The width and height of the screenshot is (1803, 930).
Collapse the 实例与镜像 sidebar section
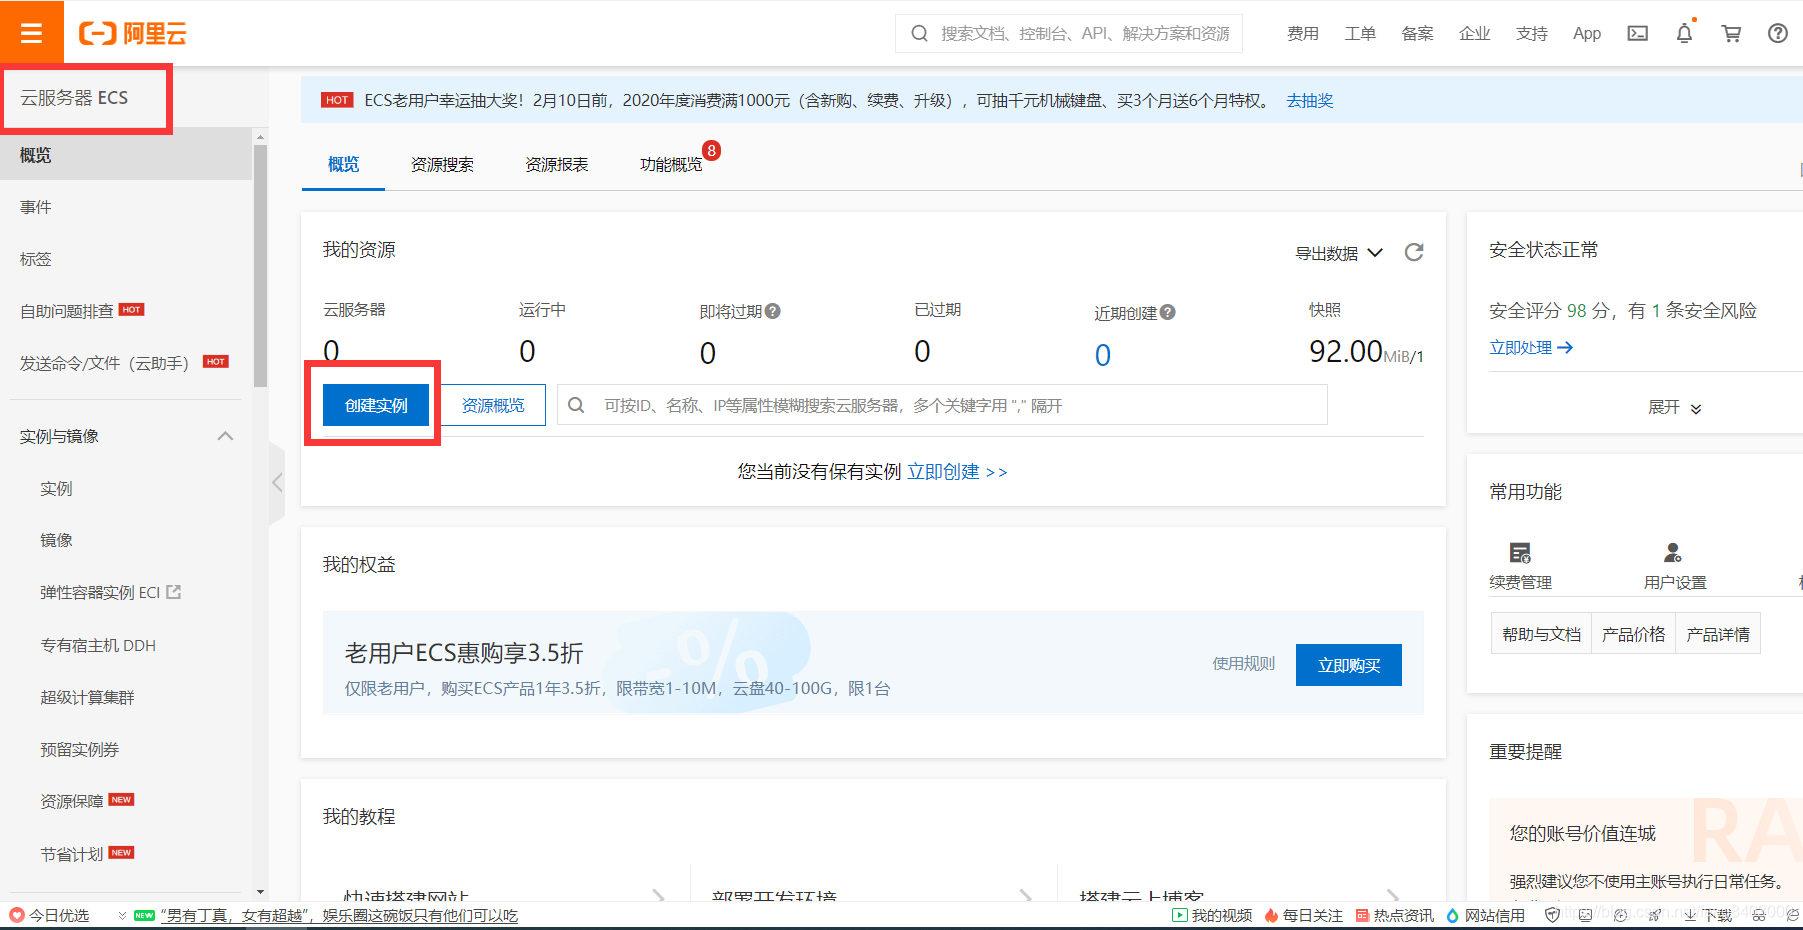(x=226, y=436)
